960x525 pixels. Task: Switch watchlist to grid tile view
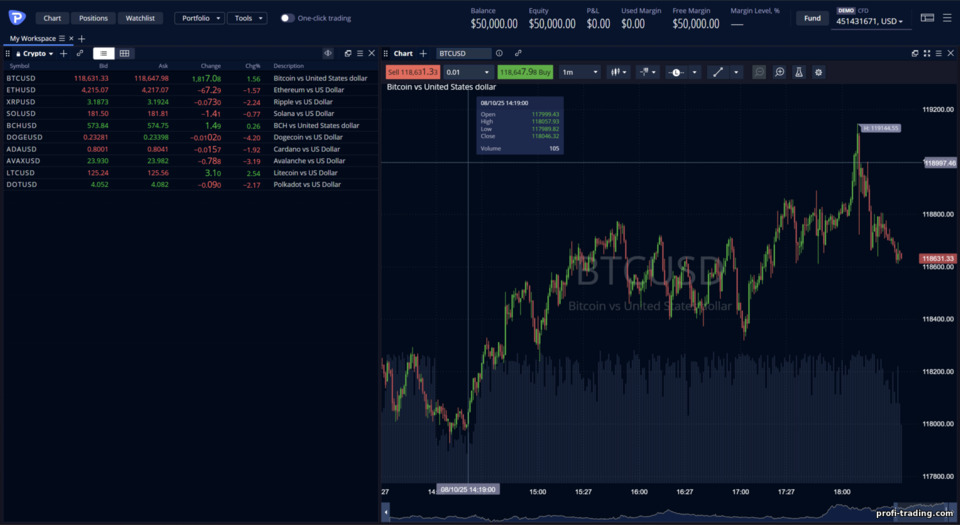(x=124, y=53)
